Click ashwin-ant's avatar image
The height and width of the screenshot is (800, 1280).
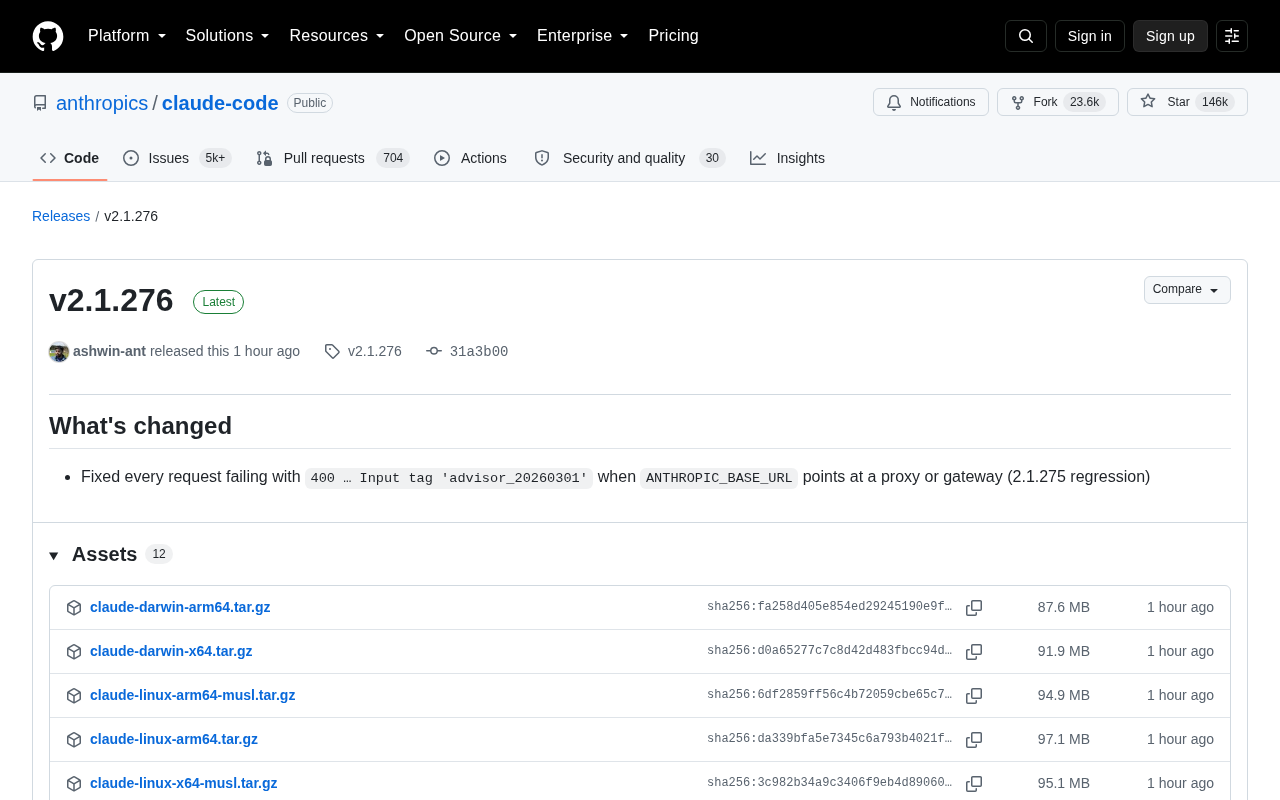click(x=59, y=352)
